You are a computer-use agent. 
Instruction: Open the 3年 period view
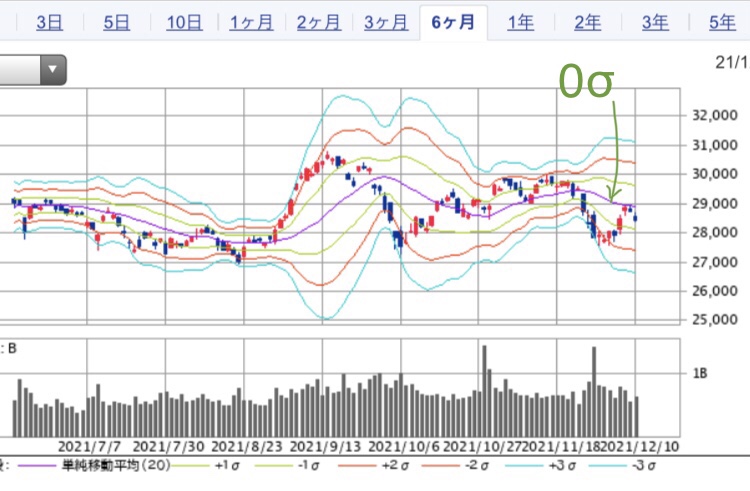(655, 22)
